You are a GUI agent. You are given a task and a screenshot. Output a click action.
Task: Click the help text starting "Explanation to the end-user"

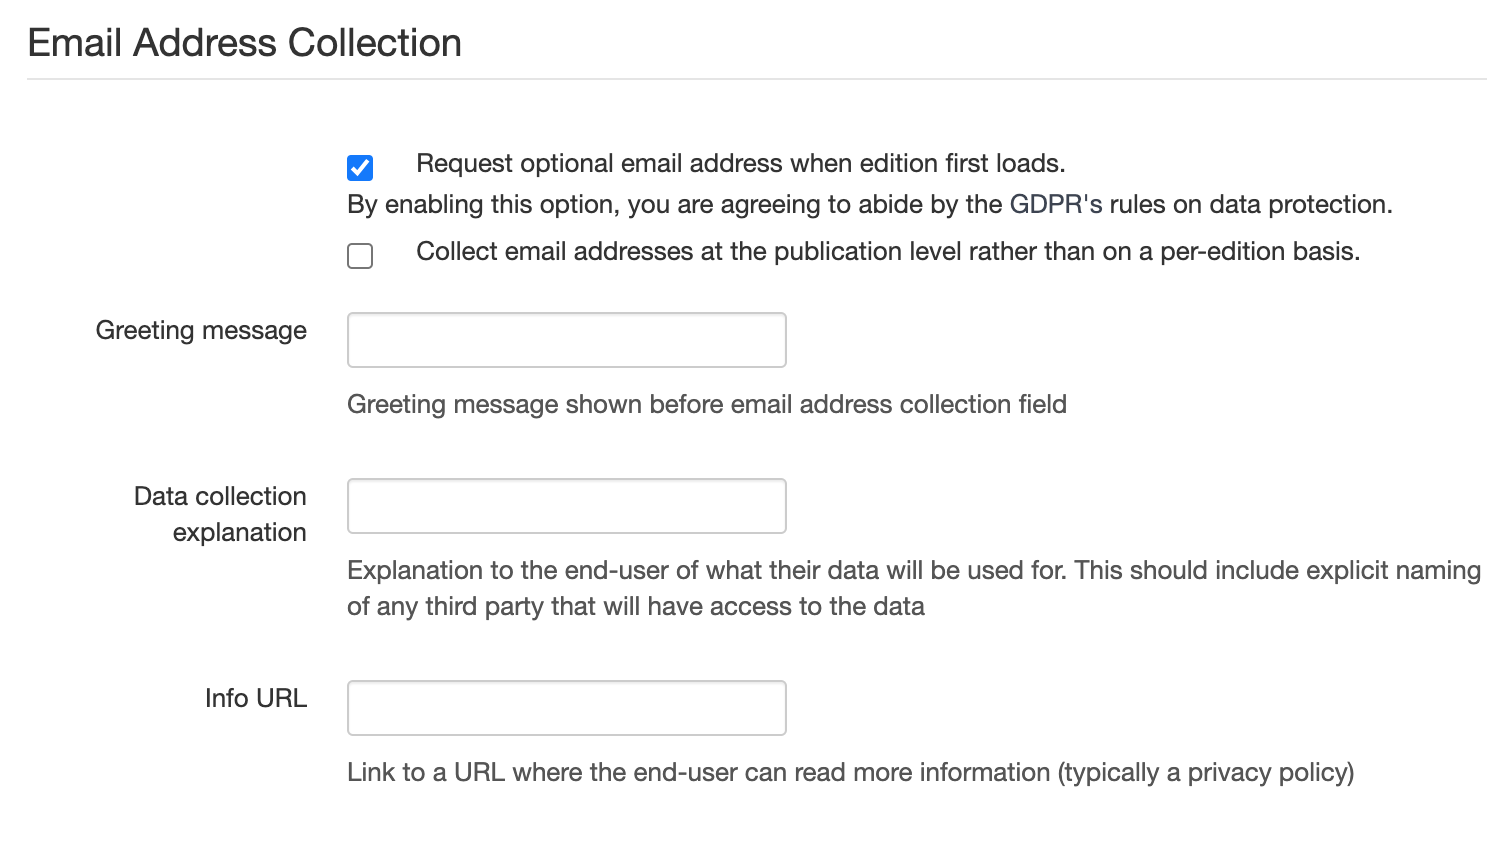[x=912, y=571]
